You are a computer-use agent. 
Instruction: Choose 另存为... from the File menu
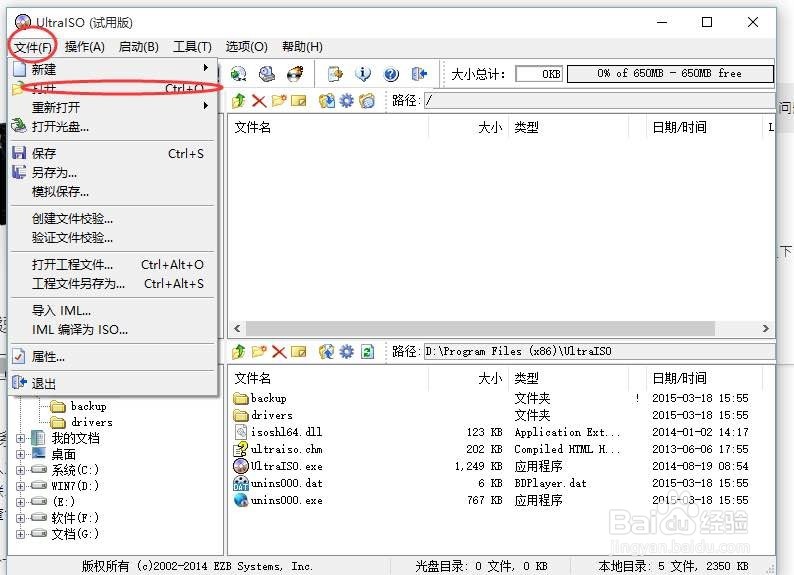tap(112, 173)
